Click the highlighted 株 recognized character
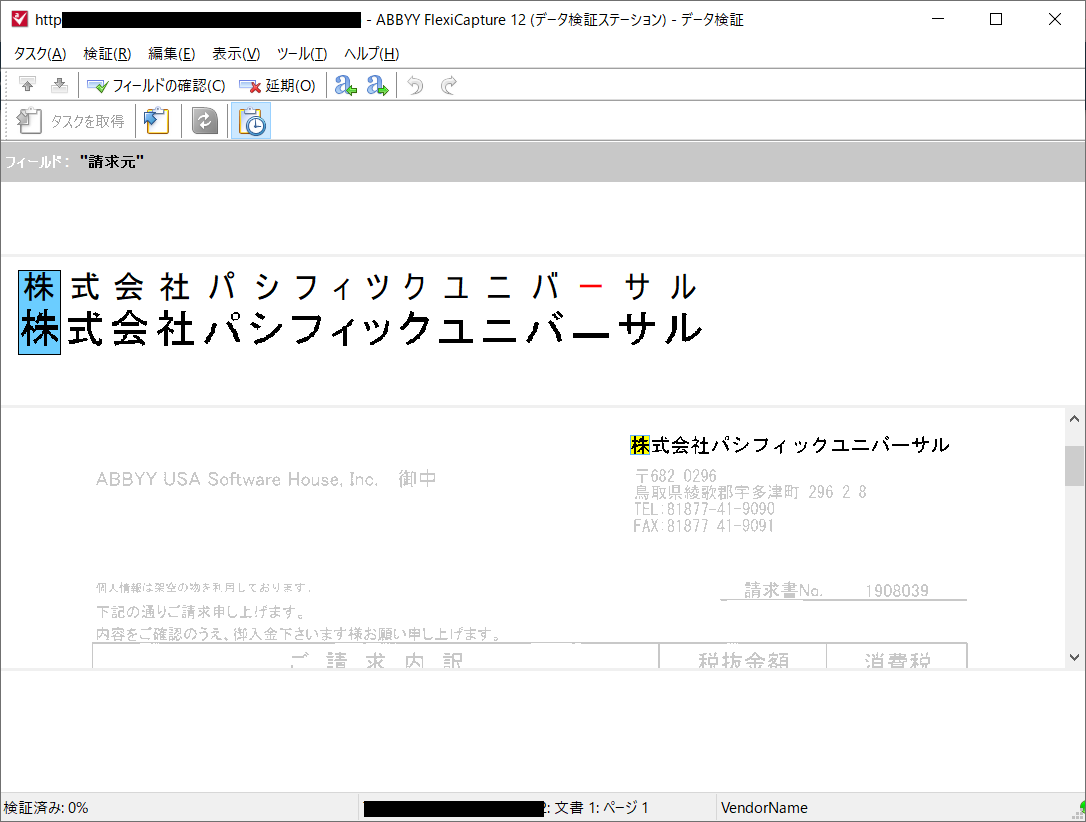 (x=39, y=288)
